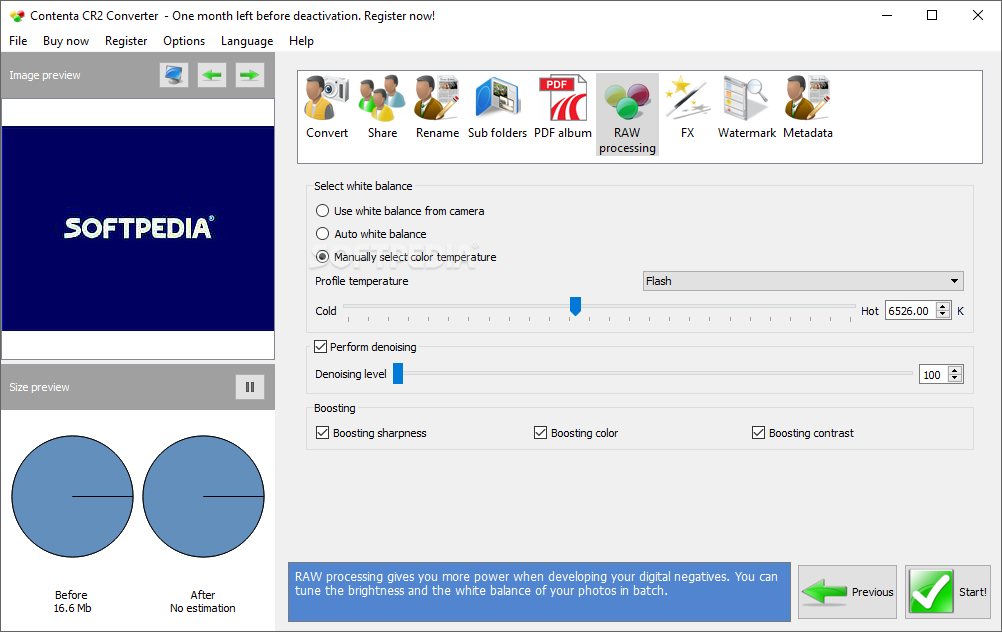Click the Denoising level slider handle
This screenshot has height=632, width=1002.
click(x=397, y=374)
